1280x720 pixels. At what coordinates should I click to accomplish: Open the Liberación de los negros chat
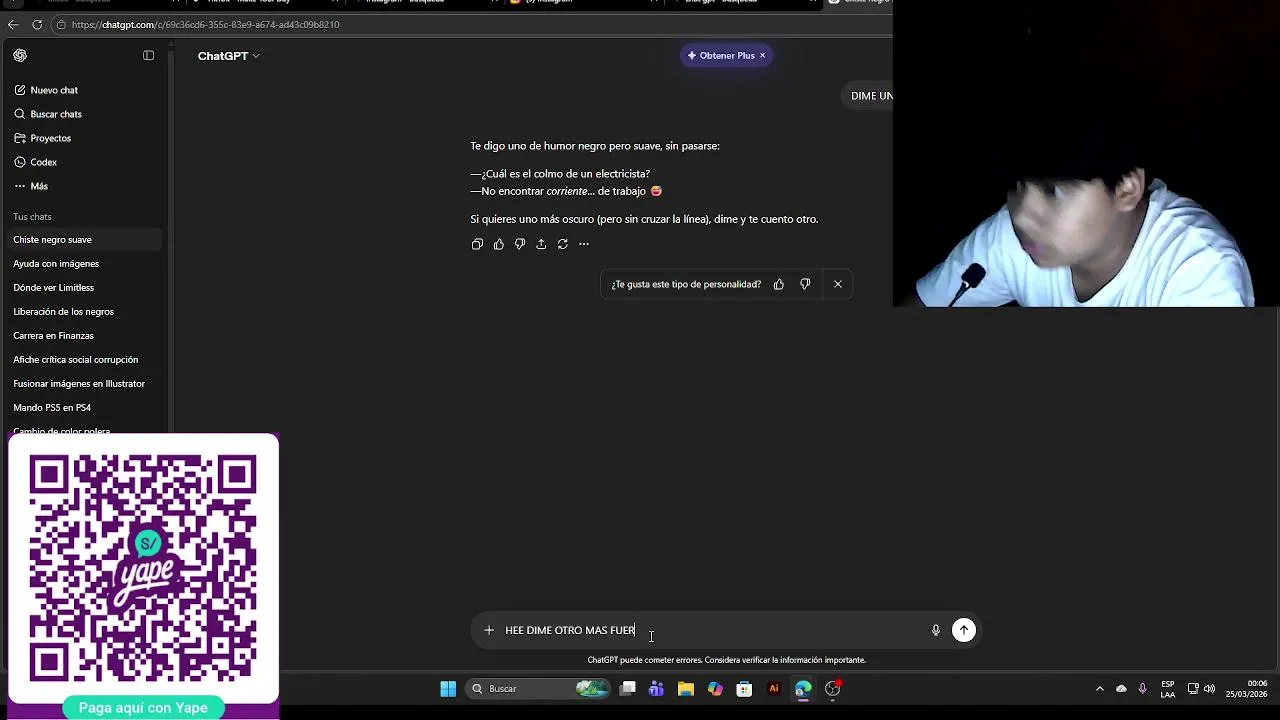tap(85, 312)
